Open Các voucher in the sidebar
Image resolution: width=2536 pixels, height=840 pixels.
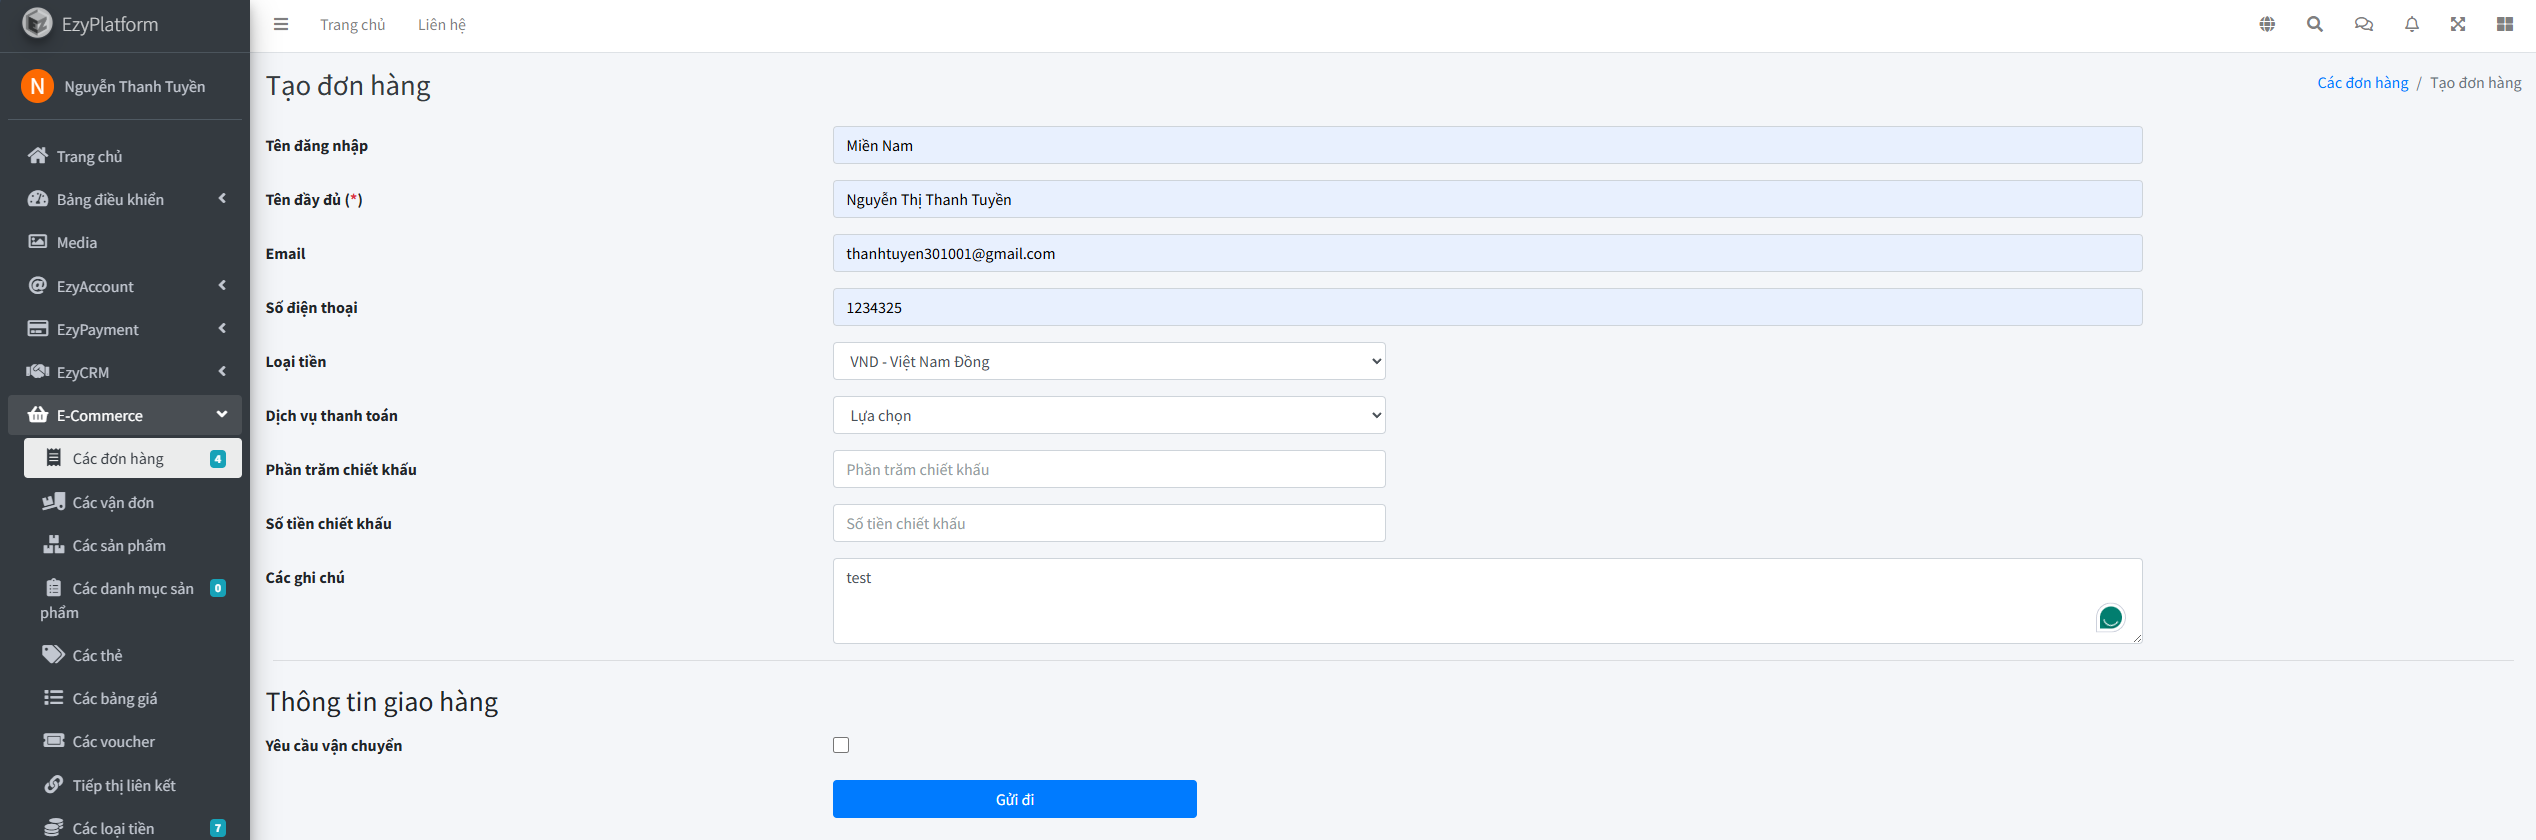pos(113,741)
